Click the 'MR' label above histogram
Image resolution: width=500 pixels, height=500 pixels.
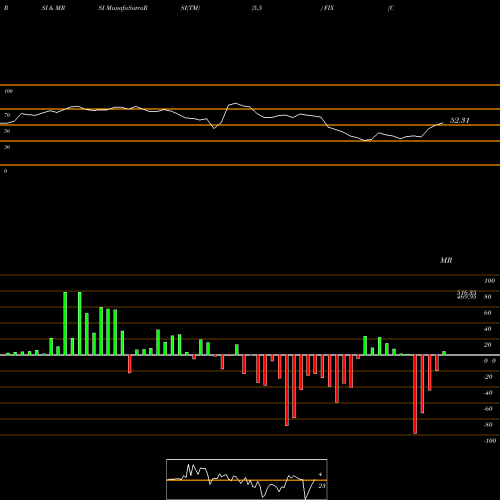[446, 260]
